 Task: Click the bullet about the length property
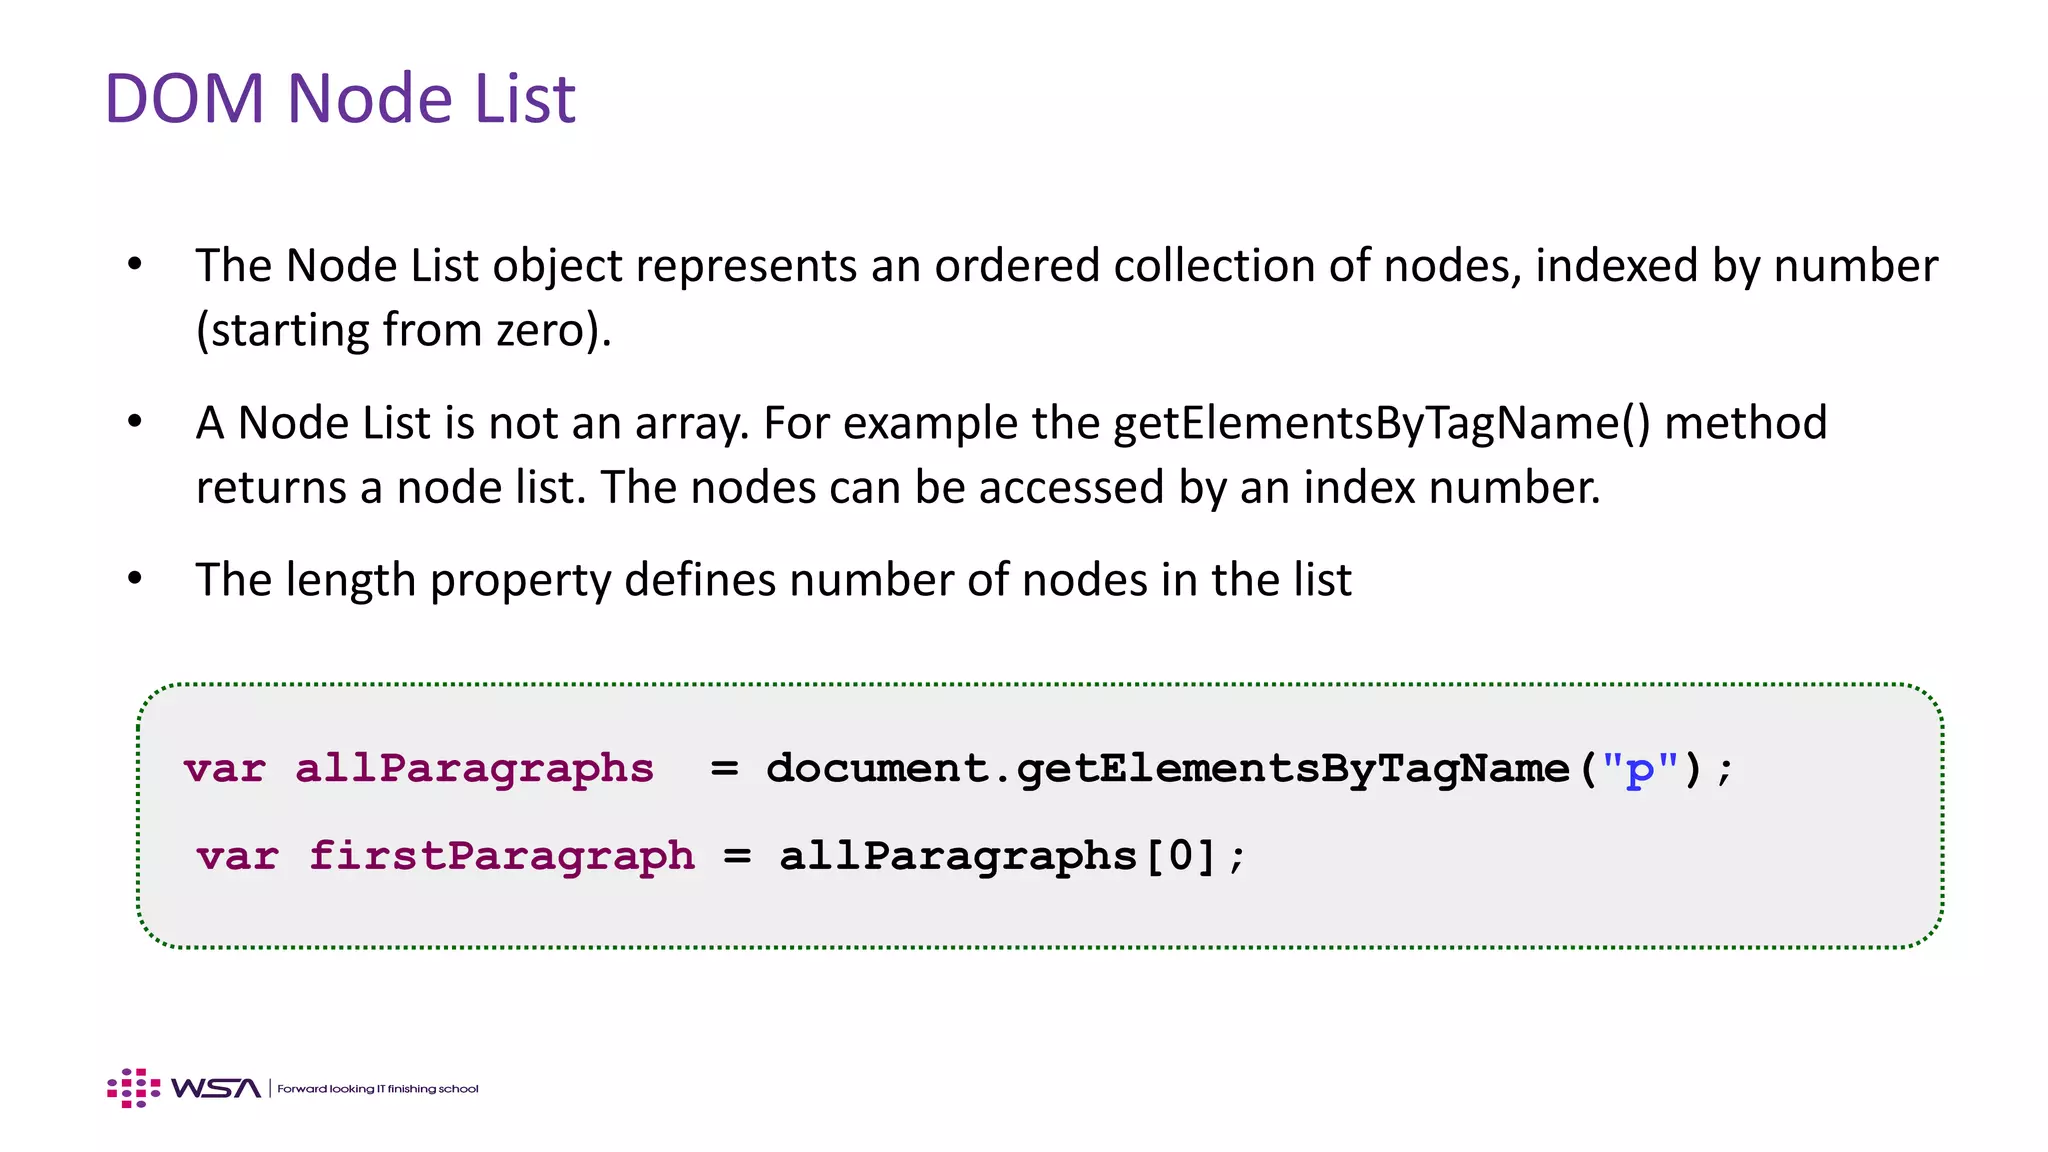pos(773,580)
